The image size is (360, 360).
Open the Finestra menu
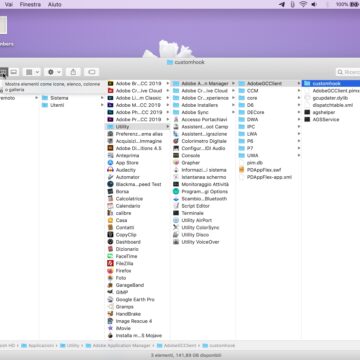(30, 4)
